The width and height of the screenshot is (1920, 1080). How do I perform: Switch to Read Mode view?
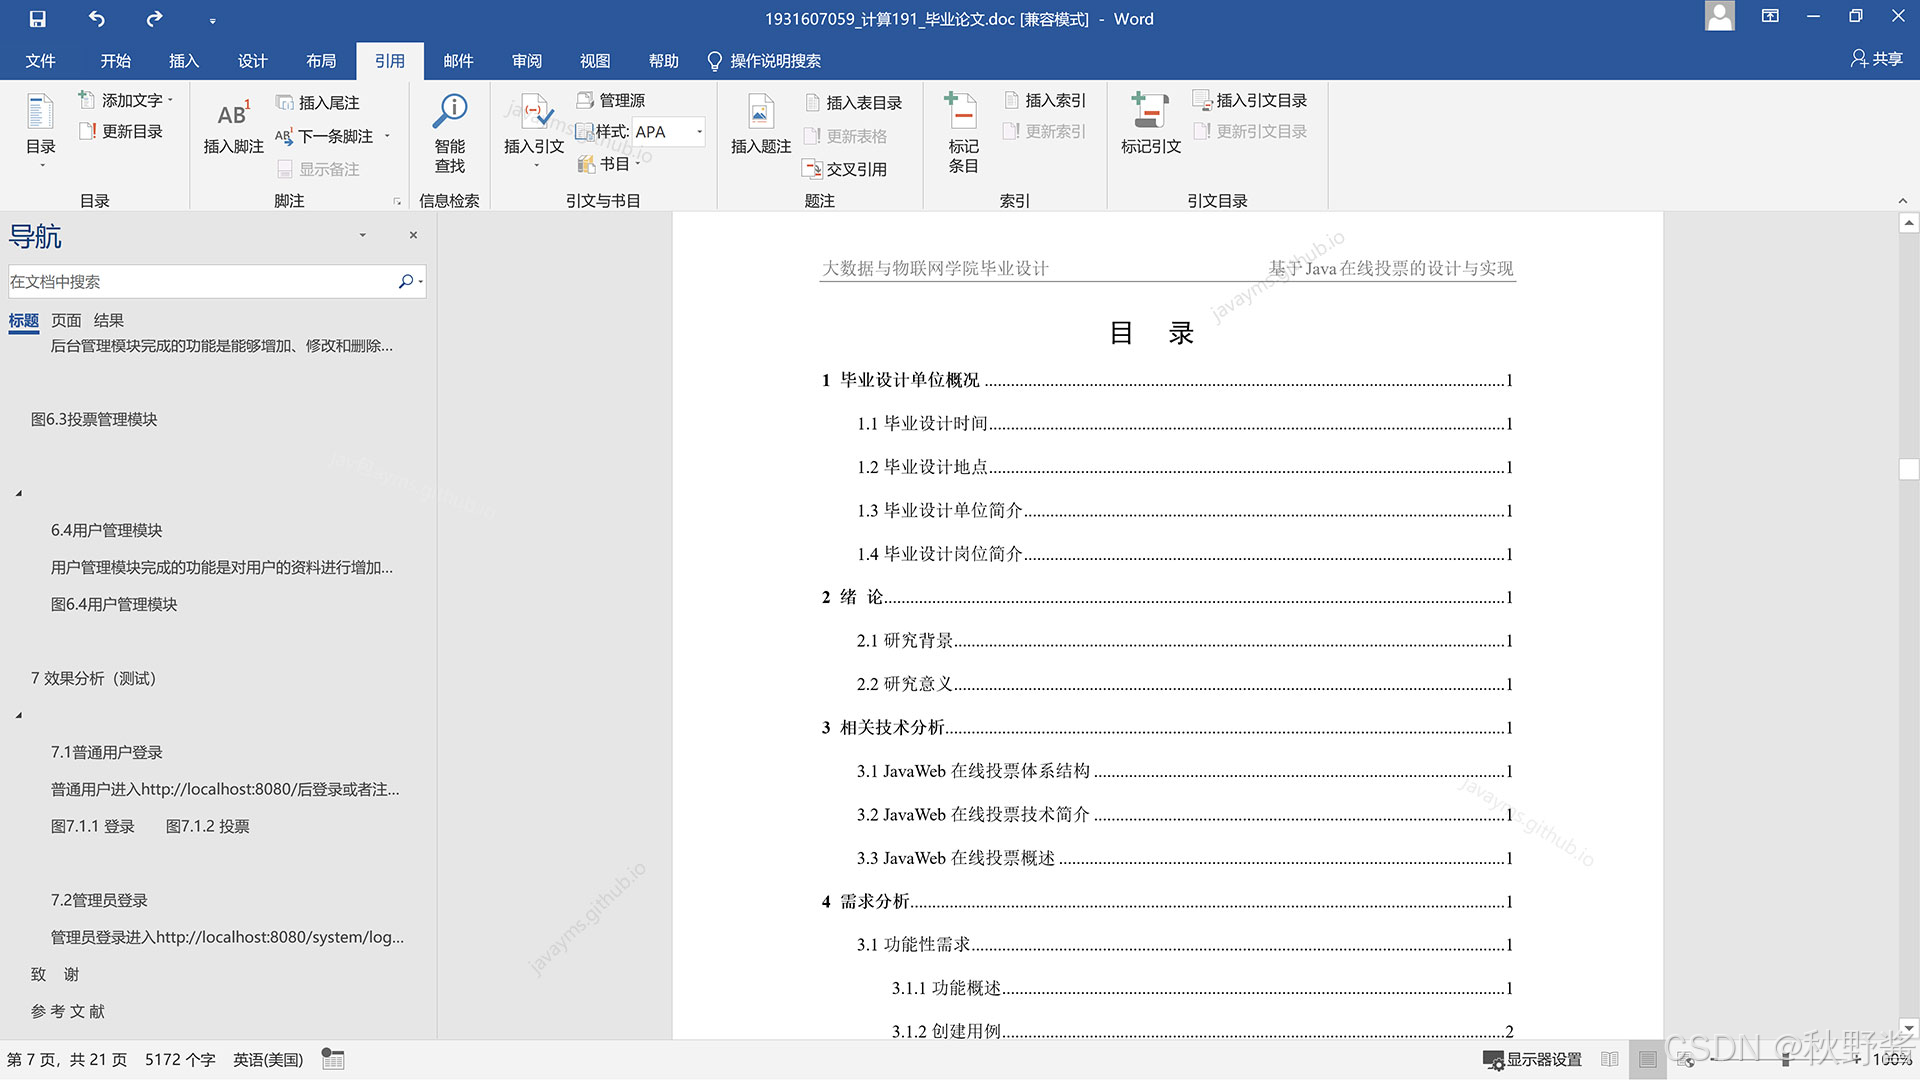pos(1609,1059)
